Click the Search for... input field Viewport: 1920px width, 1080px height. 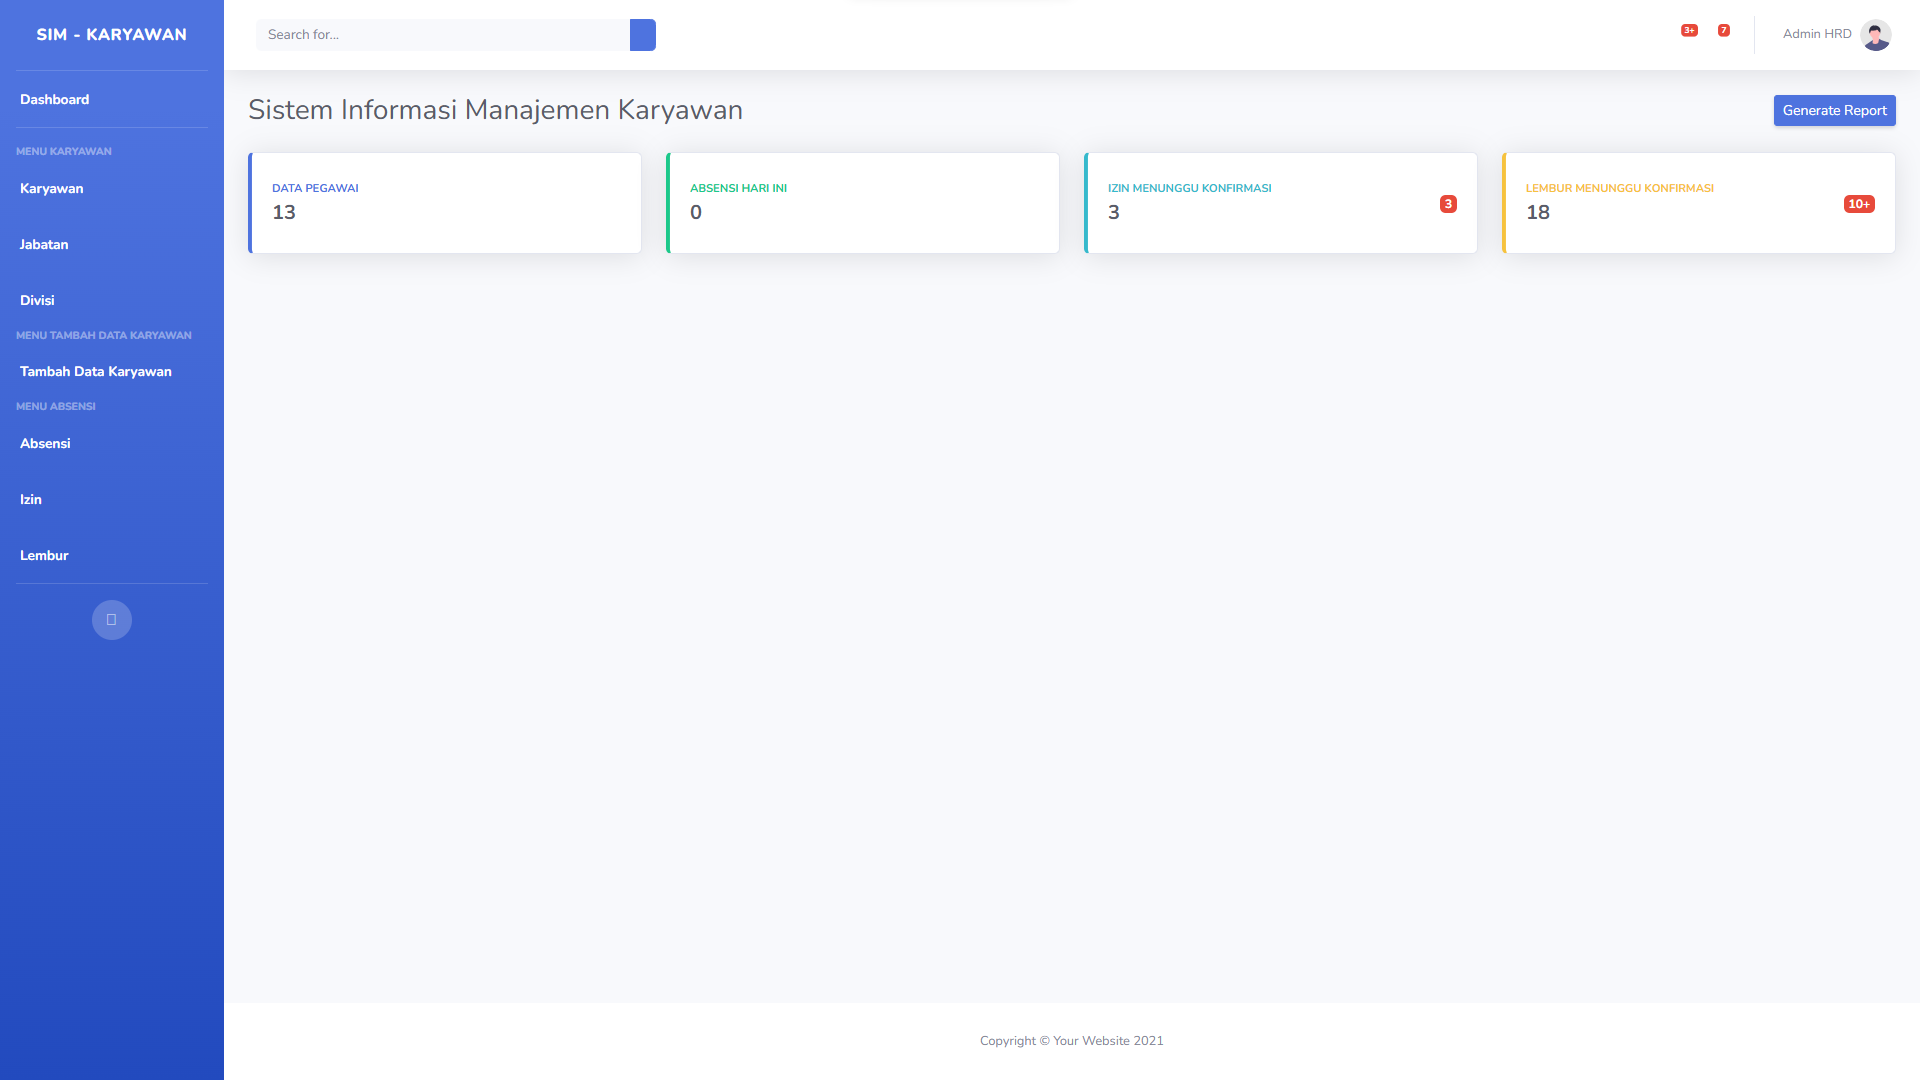pyautogui.click(x=443, y=35)
